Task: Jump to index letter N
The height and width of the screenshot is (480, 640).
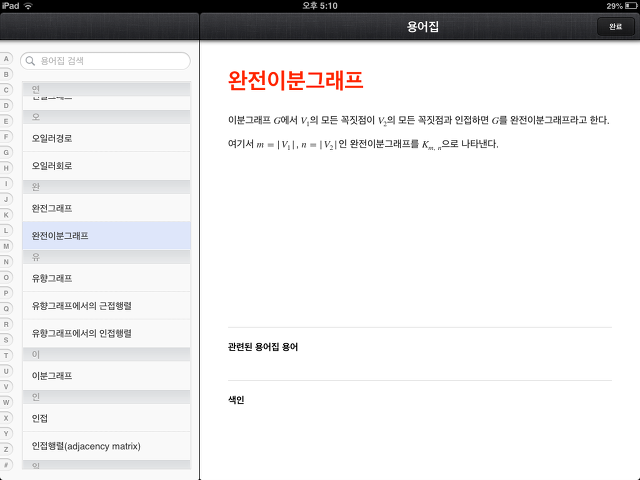Action: (6, 262)
